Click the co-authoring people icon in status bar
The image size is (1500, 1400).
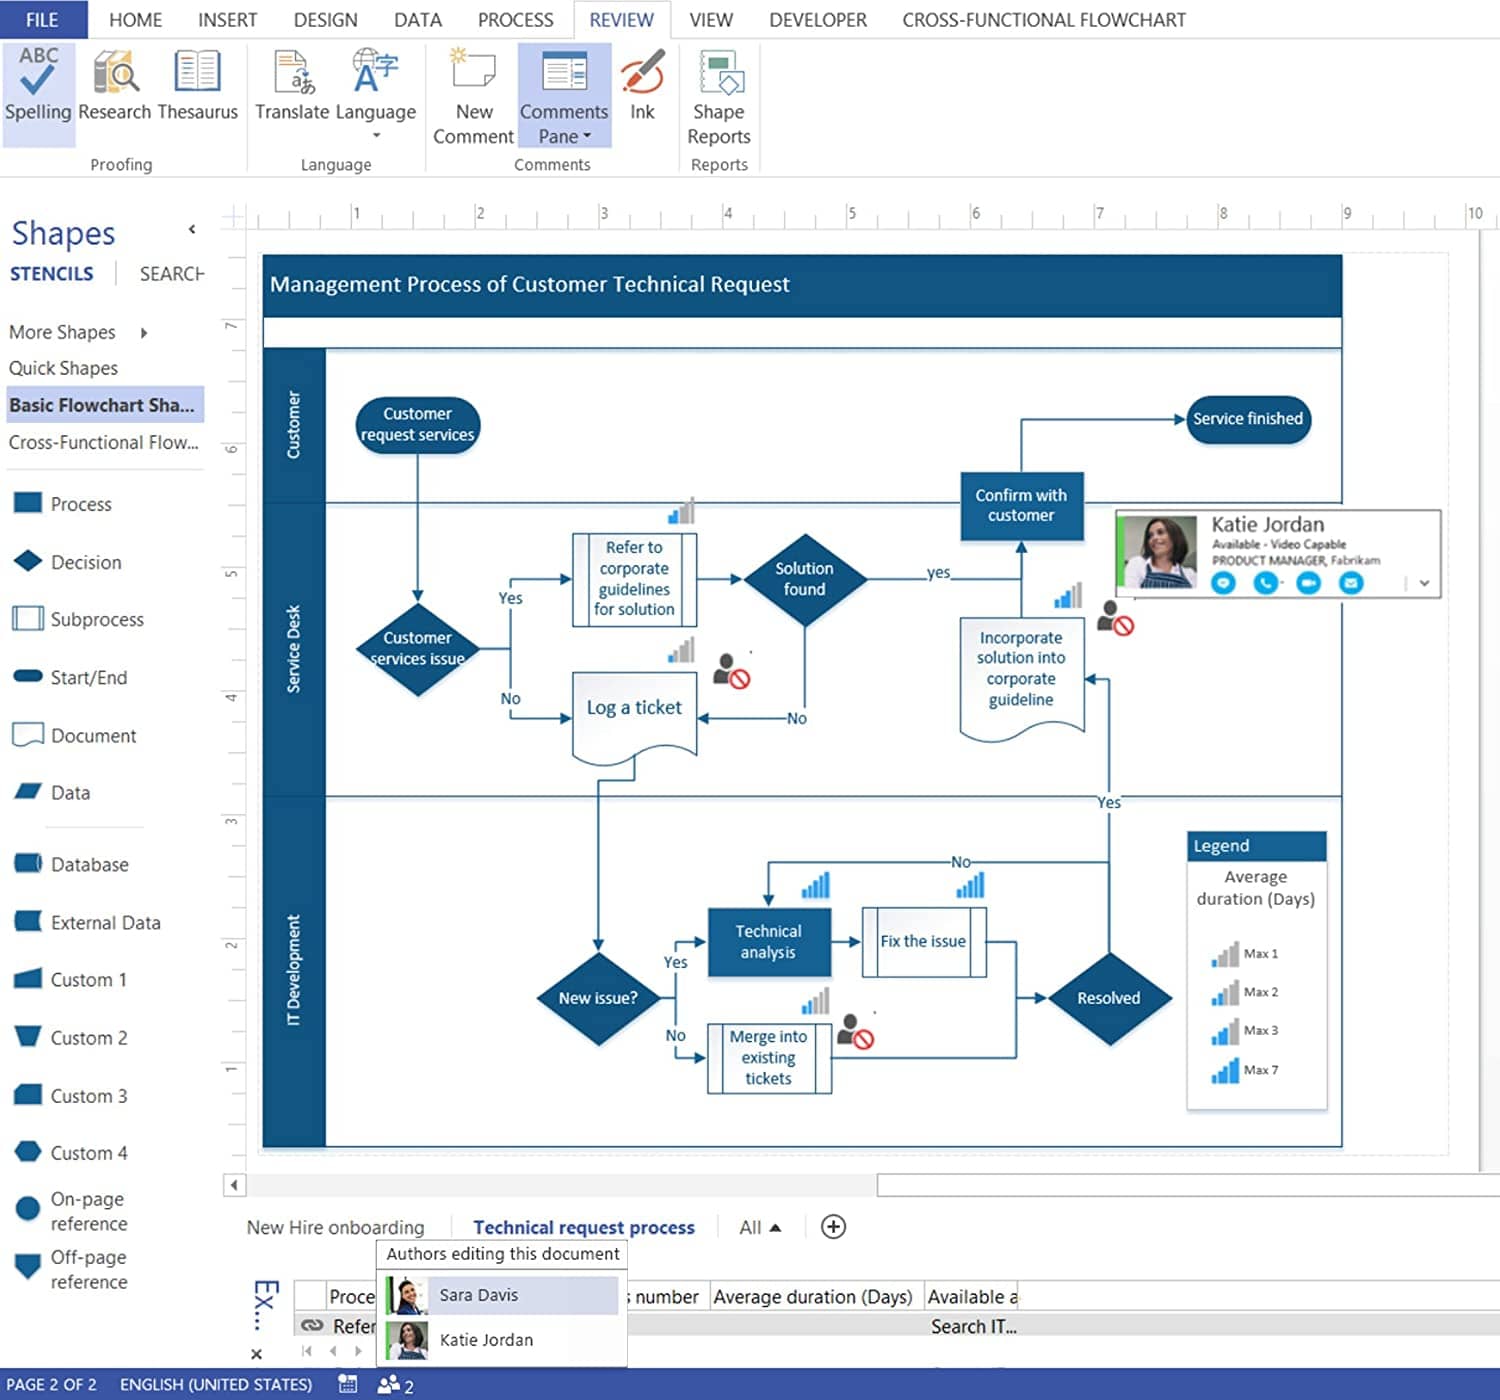pyautogui.click(x=390, y=1384)
